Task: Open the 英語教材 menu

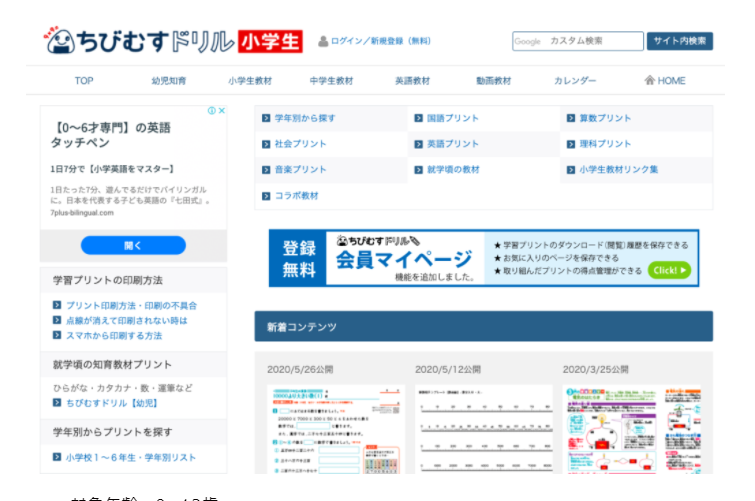Action: [412, 81]
